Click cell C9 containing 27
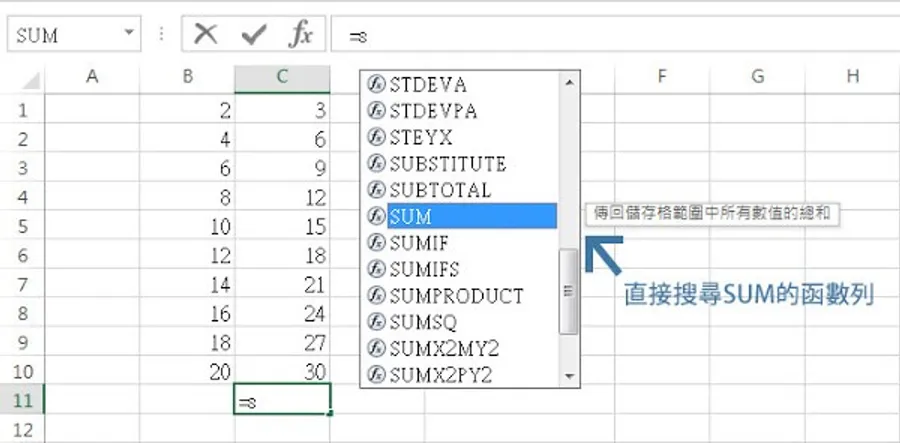Viewport: 900px width, 443px height. pos(282,342)
